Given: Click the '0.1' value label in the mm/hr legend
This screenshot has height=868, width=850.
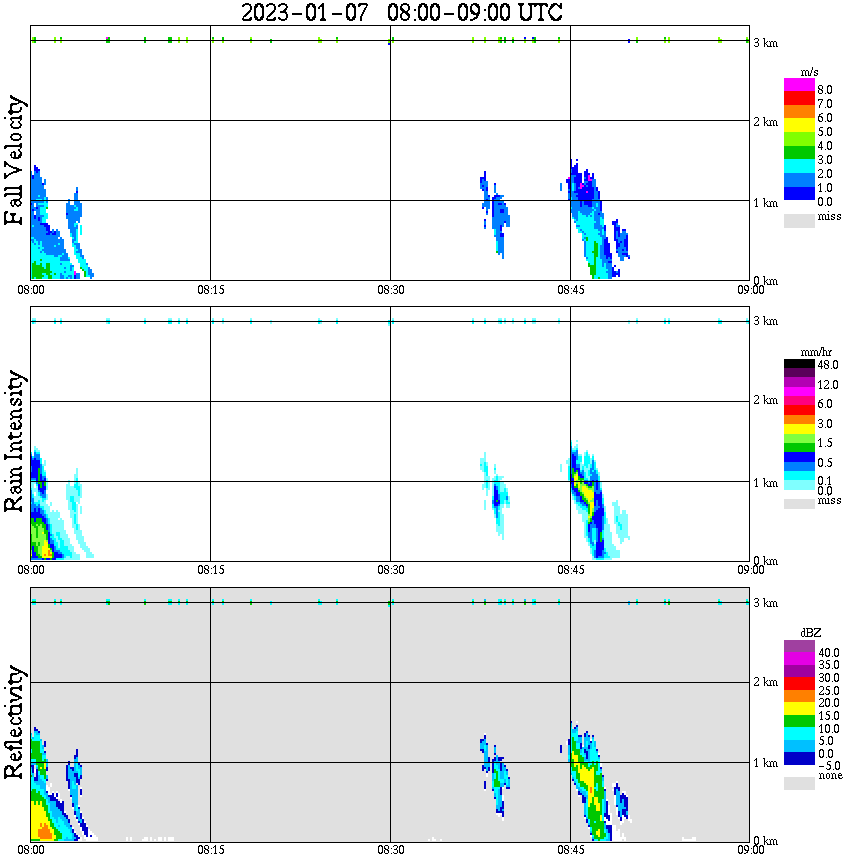Looking at the screenshot, I should [x=825, y=480].
